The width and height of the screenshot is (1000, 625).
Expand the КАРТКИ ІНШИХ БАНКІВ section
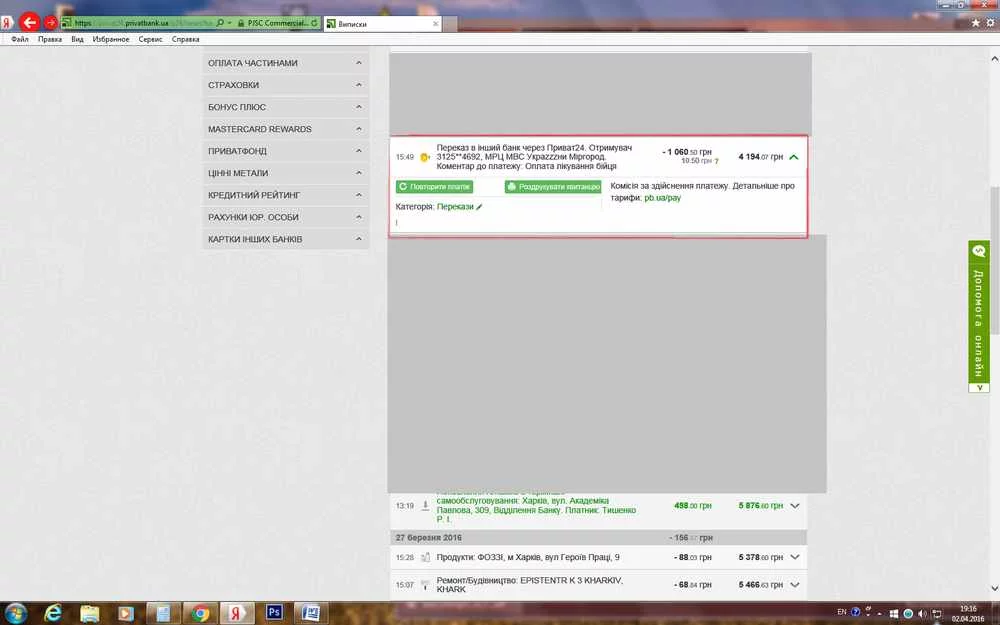coord(286,239)
